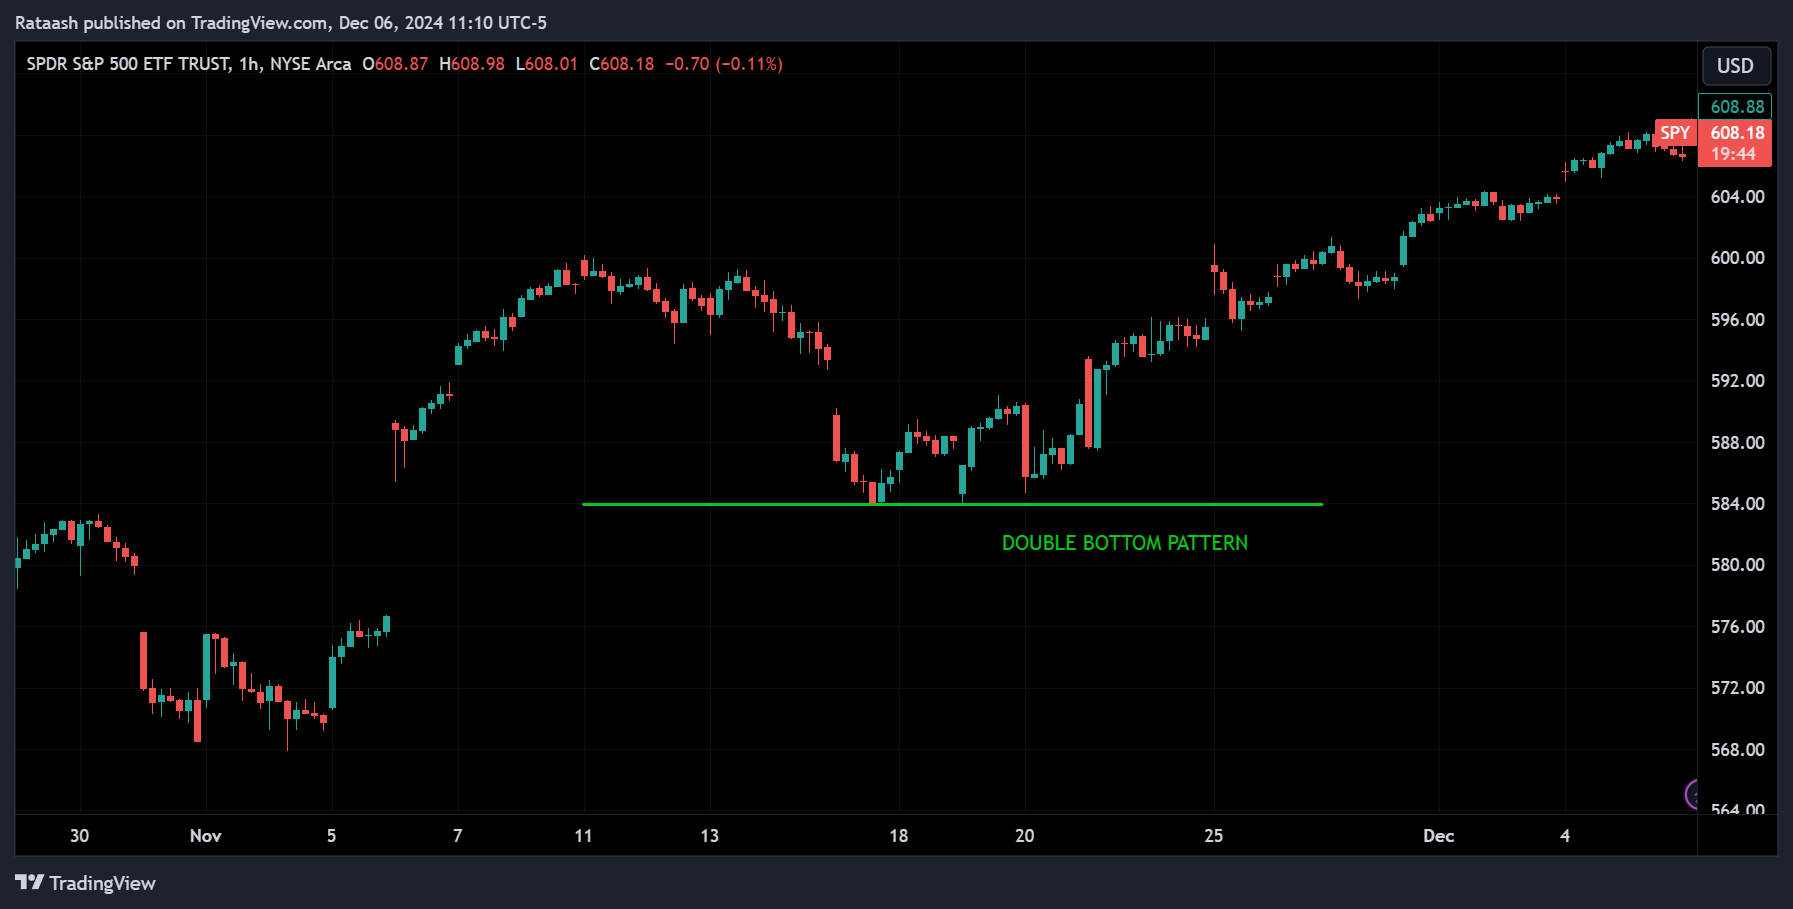Image resolution: width=1793 pixels, height=909 pixels.
Task: Click the 18 date label on time axis
Action: [899, 836]
